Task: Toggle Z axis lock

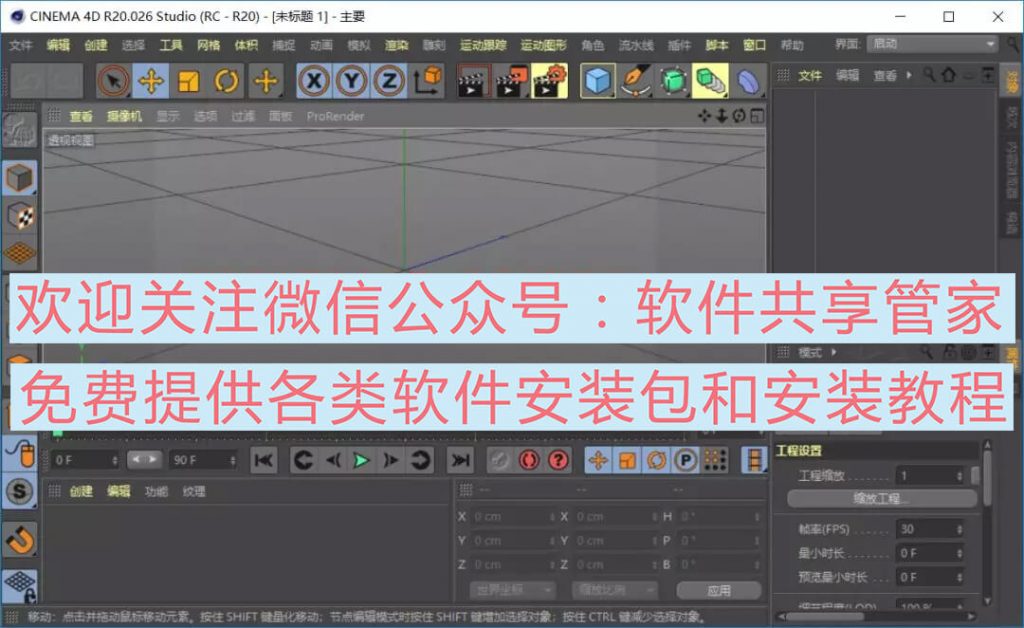Action: pyautogui.click(x=390, y=82)
